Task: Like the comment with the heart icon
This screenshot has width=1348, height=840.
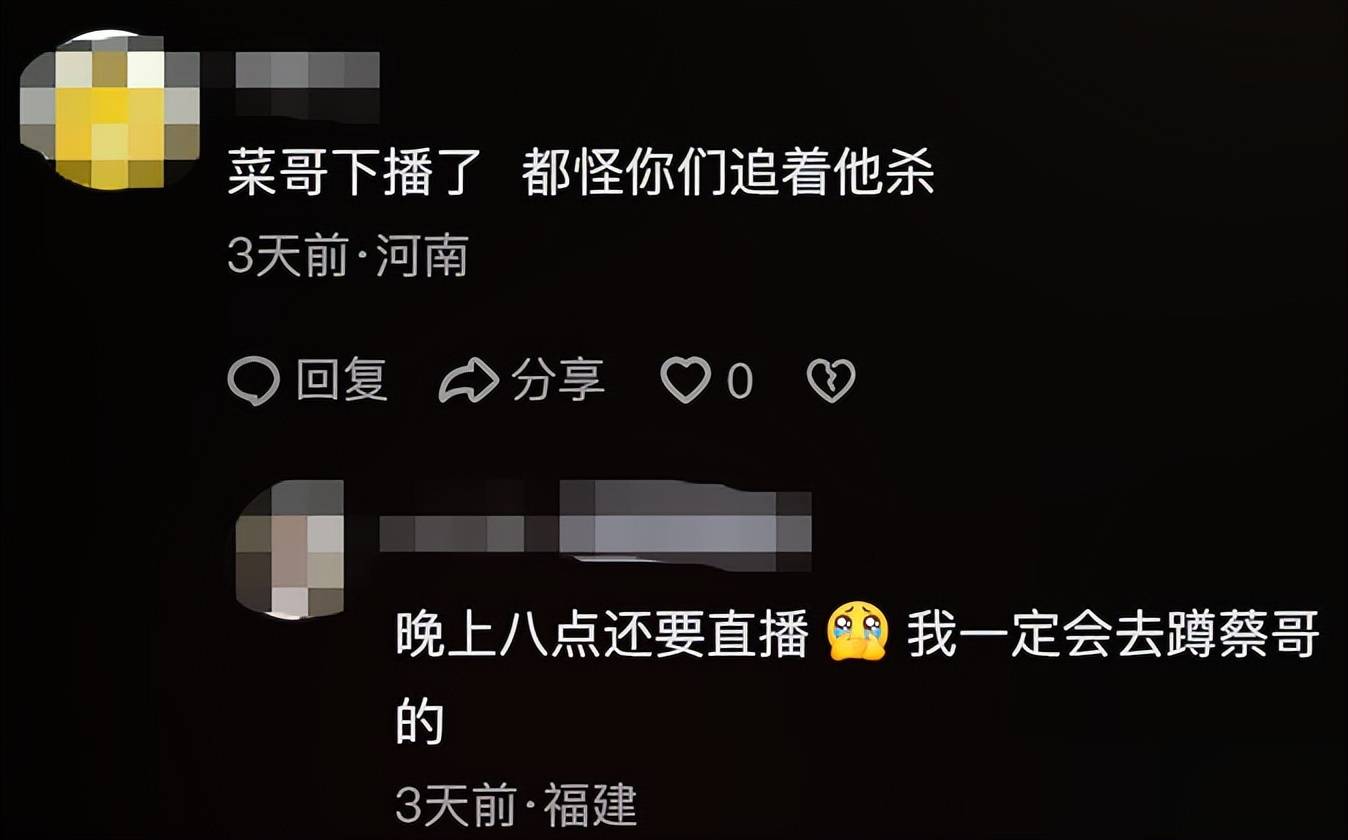Action: 686,381
